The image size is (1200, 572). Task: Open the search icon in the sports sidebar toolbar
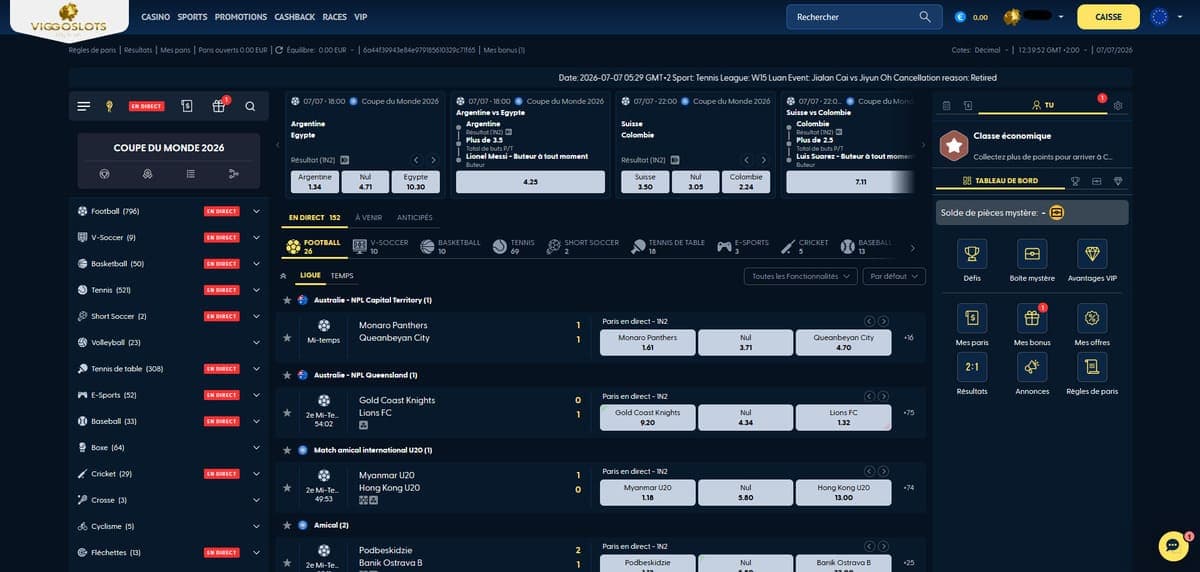[x=250, y=106]
